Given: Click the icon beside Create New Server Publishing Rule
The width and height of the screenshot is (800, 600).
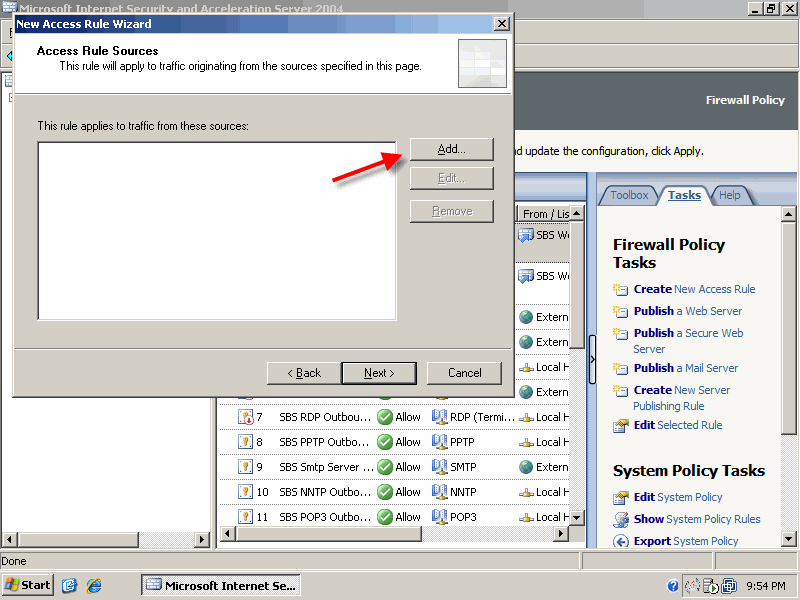Looking at the screenshot, I should [x=620, y=390].
